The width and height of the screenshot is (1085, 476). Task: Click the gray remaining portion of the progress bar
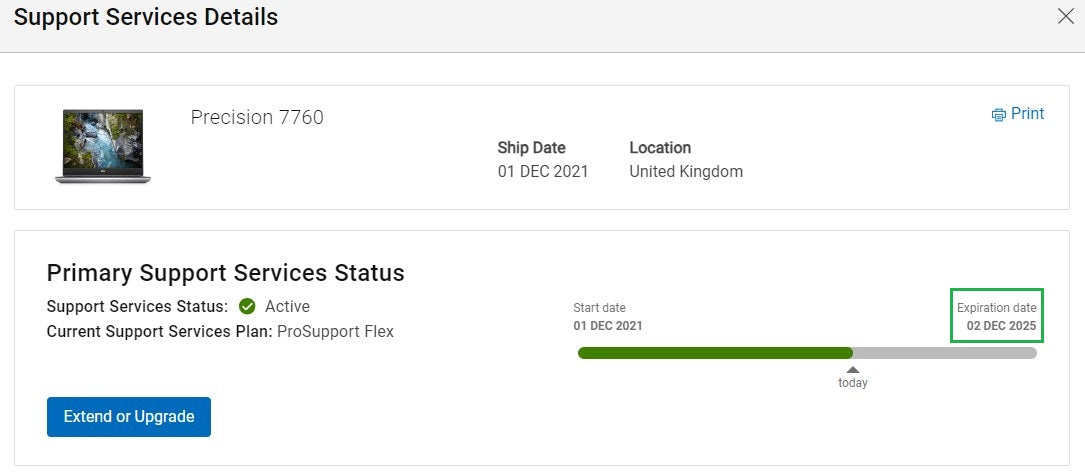pos(944,352)
